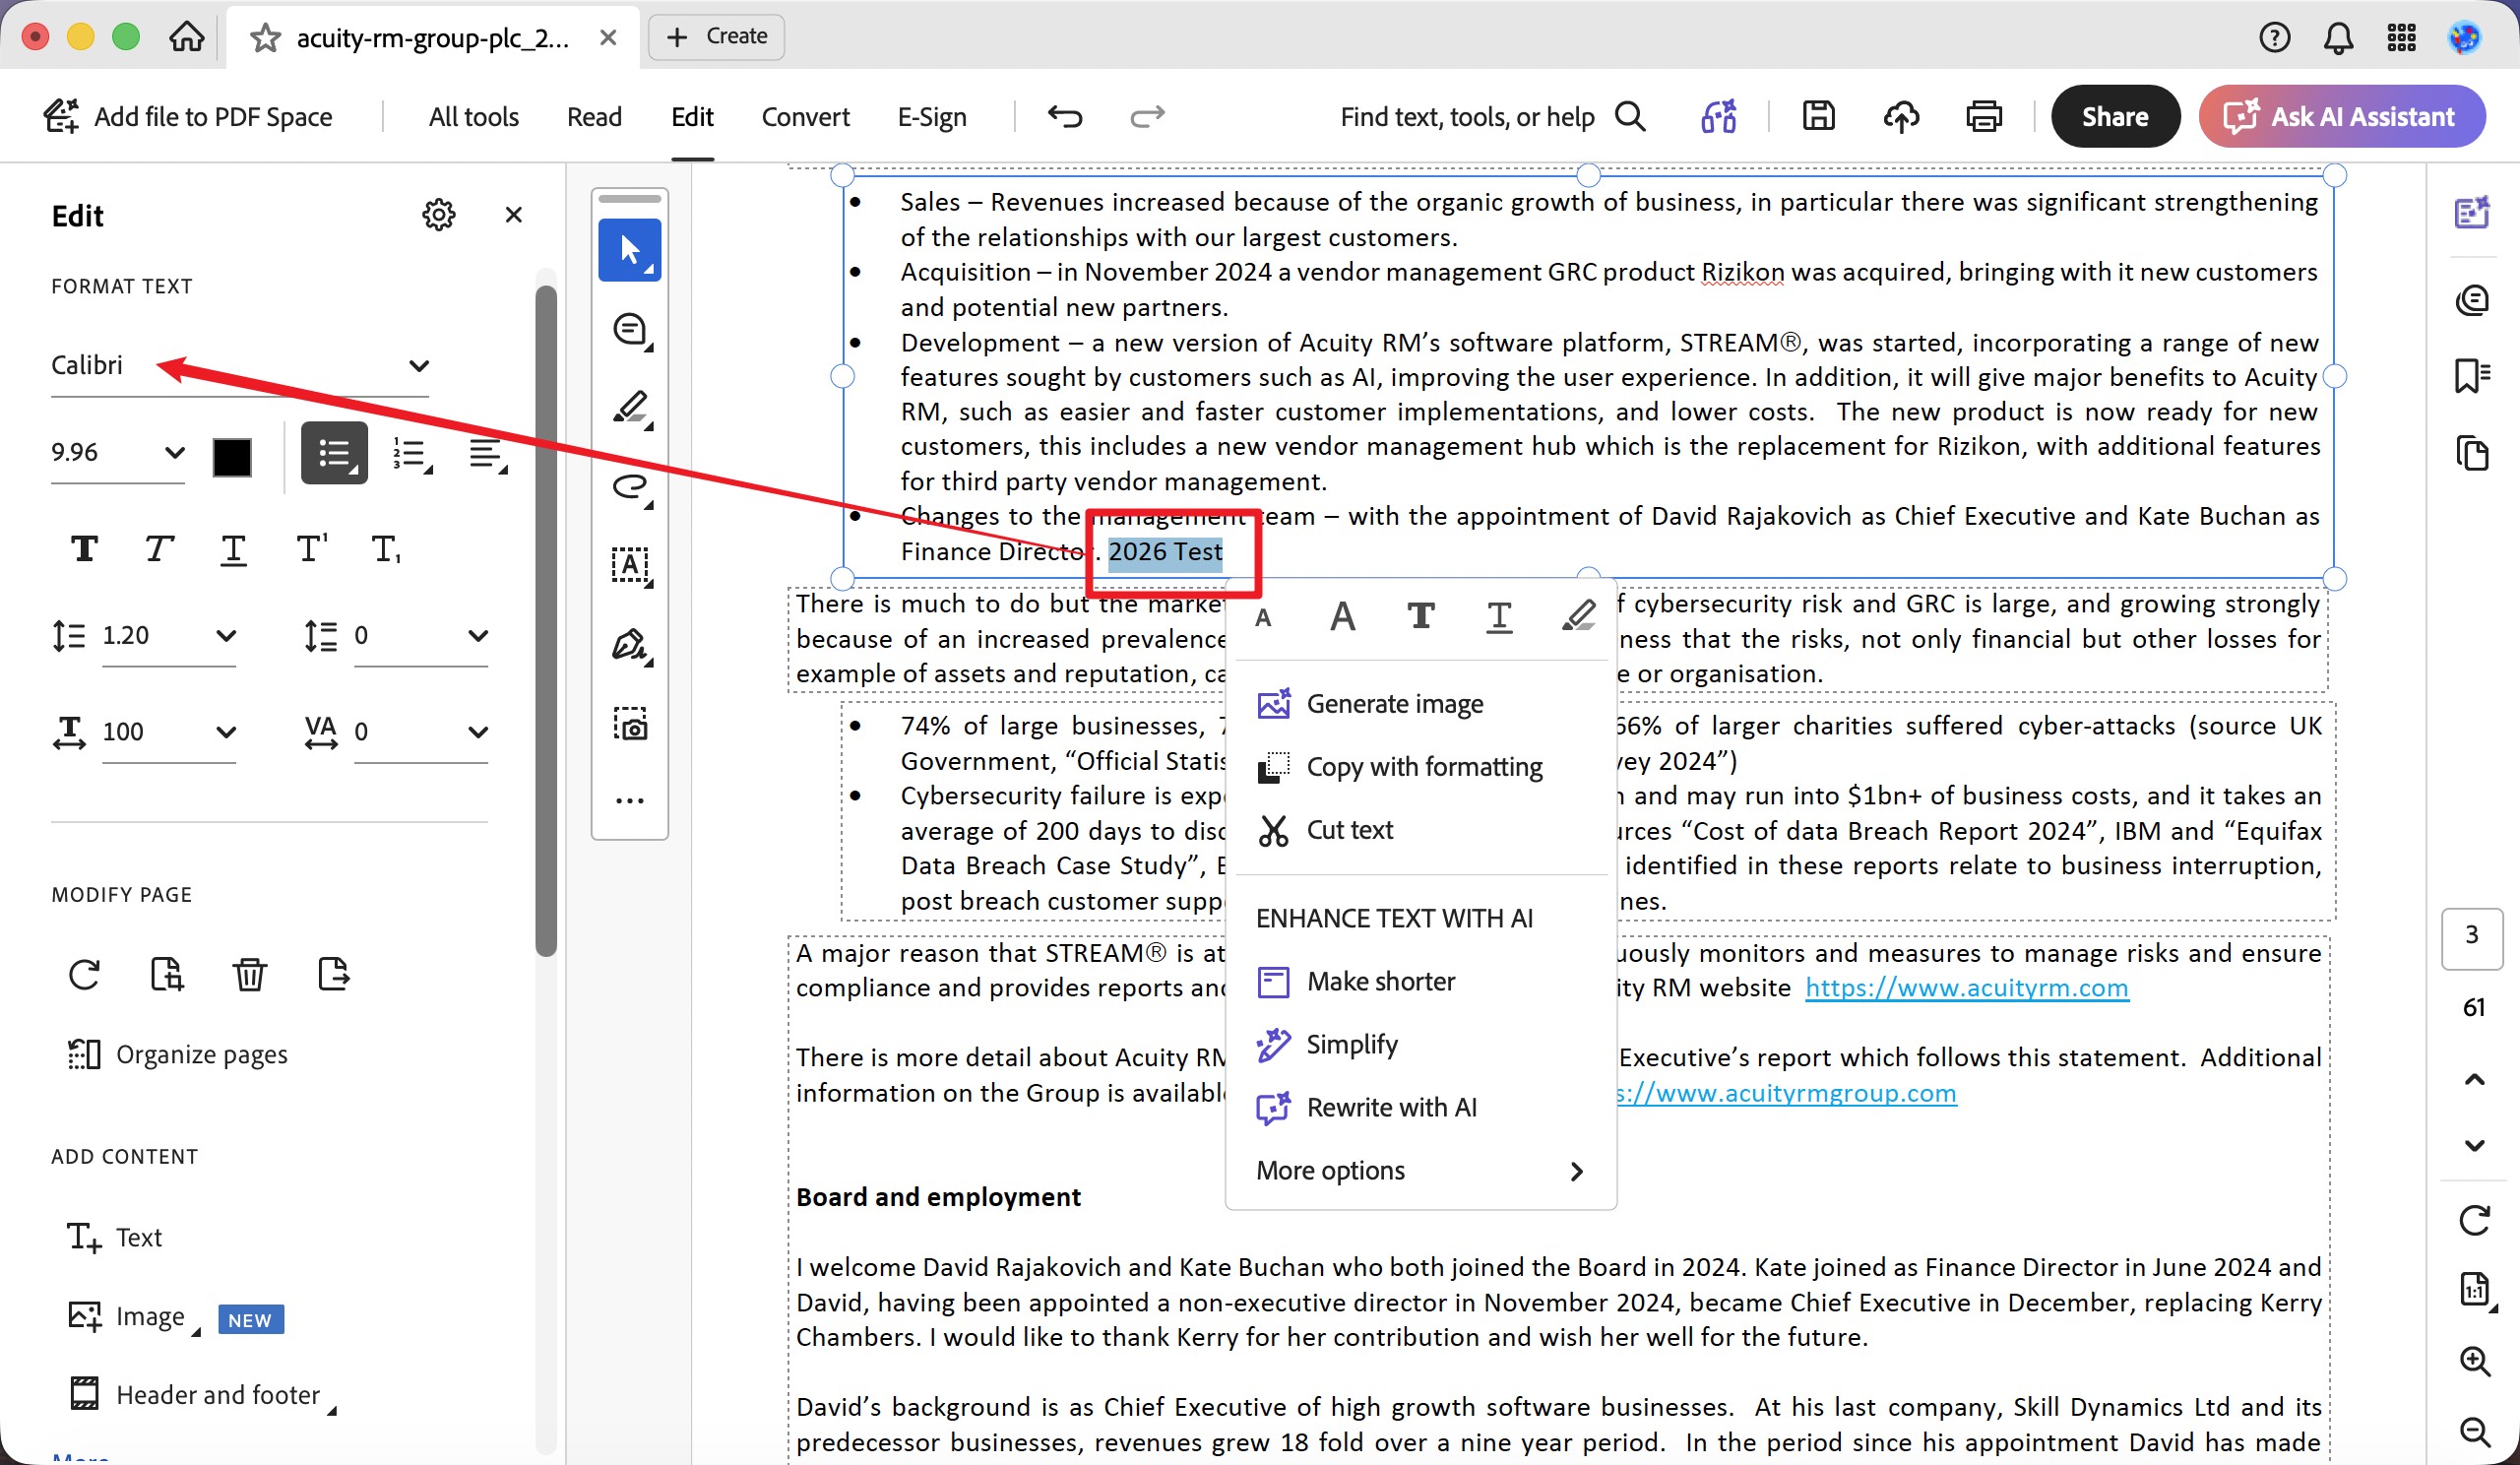
Task: Open acuityrm.com hyperlink
Action: (1966, 988)
